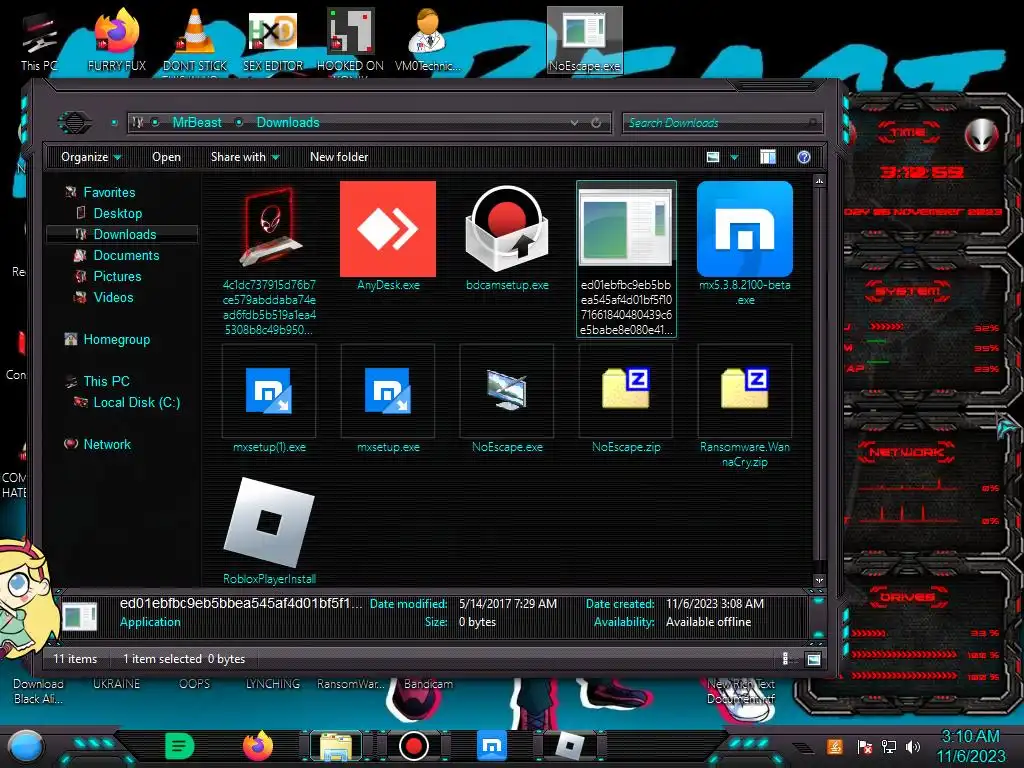Select the RobloxPlayerInstall file icon

click(269, 522)
